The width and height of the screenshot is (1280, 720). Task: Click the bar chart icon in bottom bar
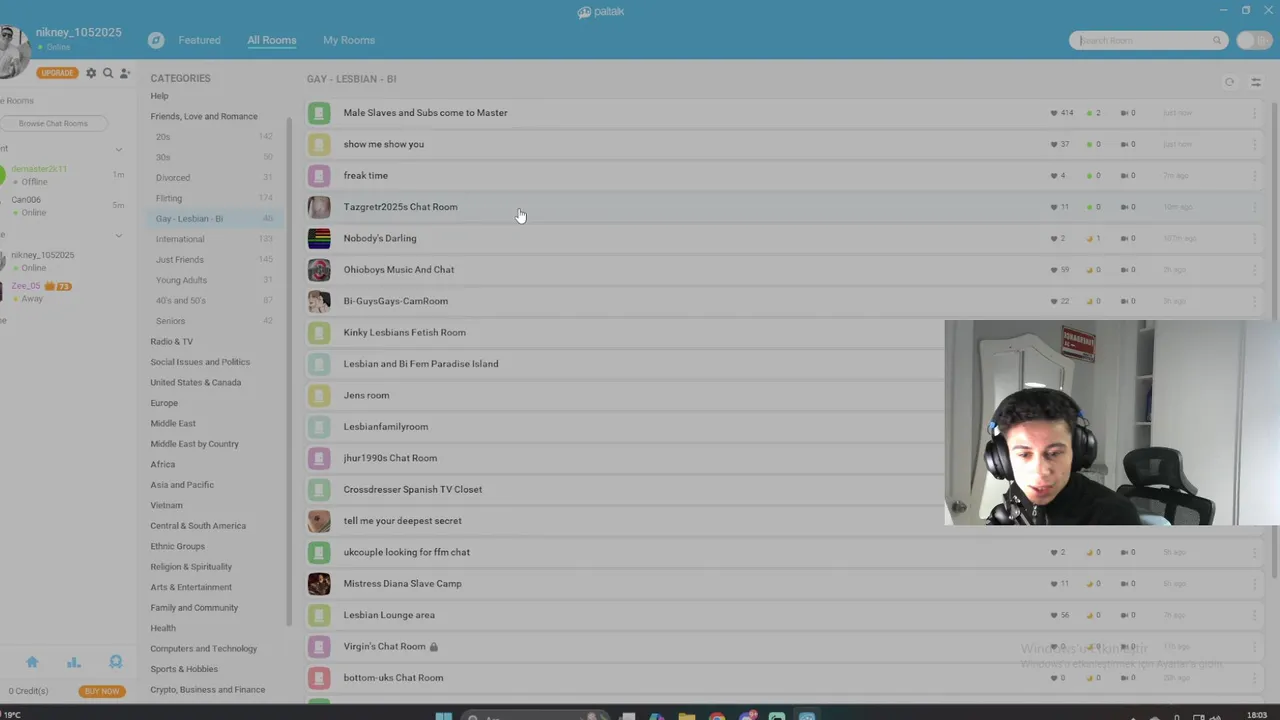point(73,662)
